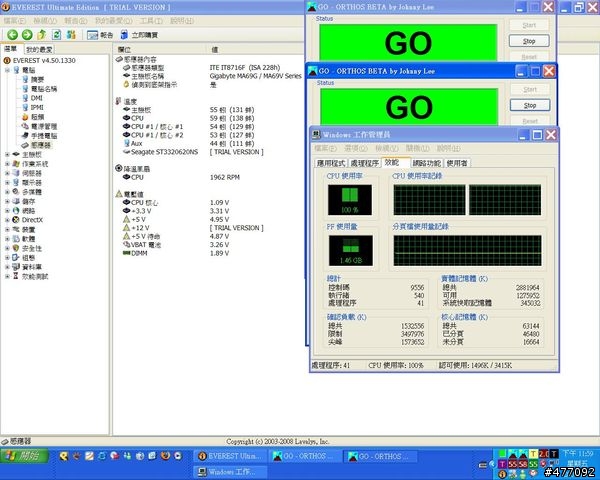
Task: Click the green Back arrow in EVEREST toolbar
Action: click(x=12, y=35)
